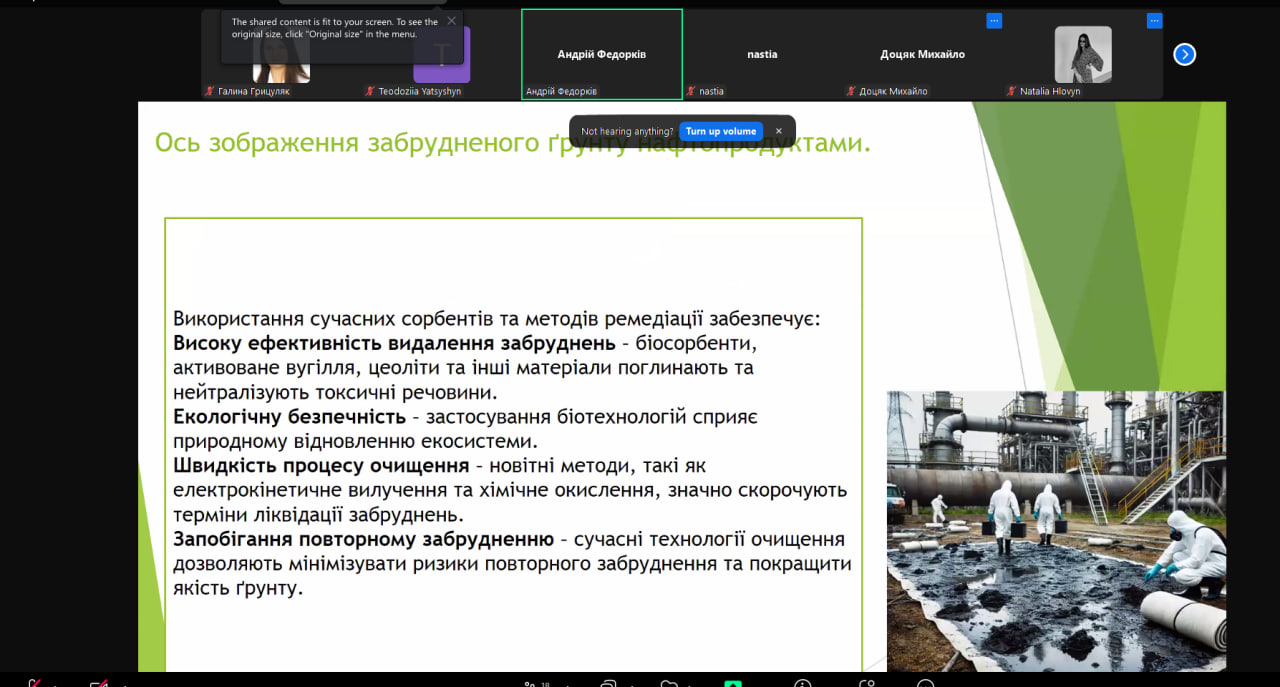Dismiss the "Not hearing anything?" notification
The height and width of the screenshot is (687, 1280).
(779, 131)
